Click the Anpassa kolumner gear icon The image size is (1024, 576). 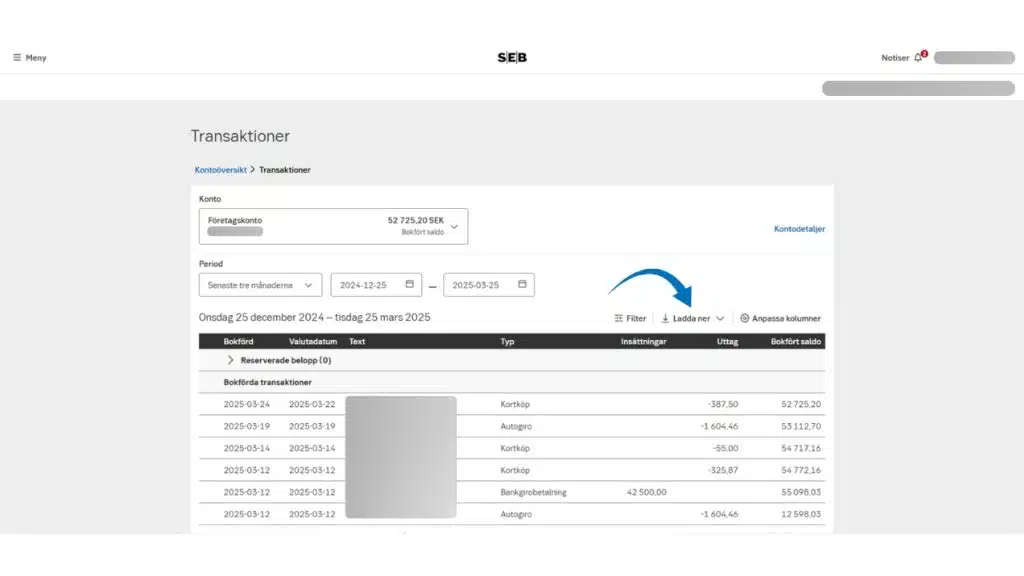pos(744,318)
